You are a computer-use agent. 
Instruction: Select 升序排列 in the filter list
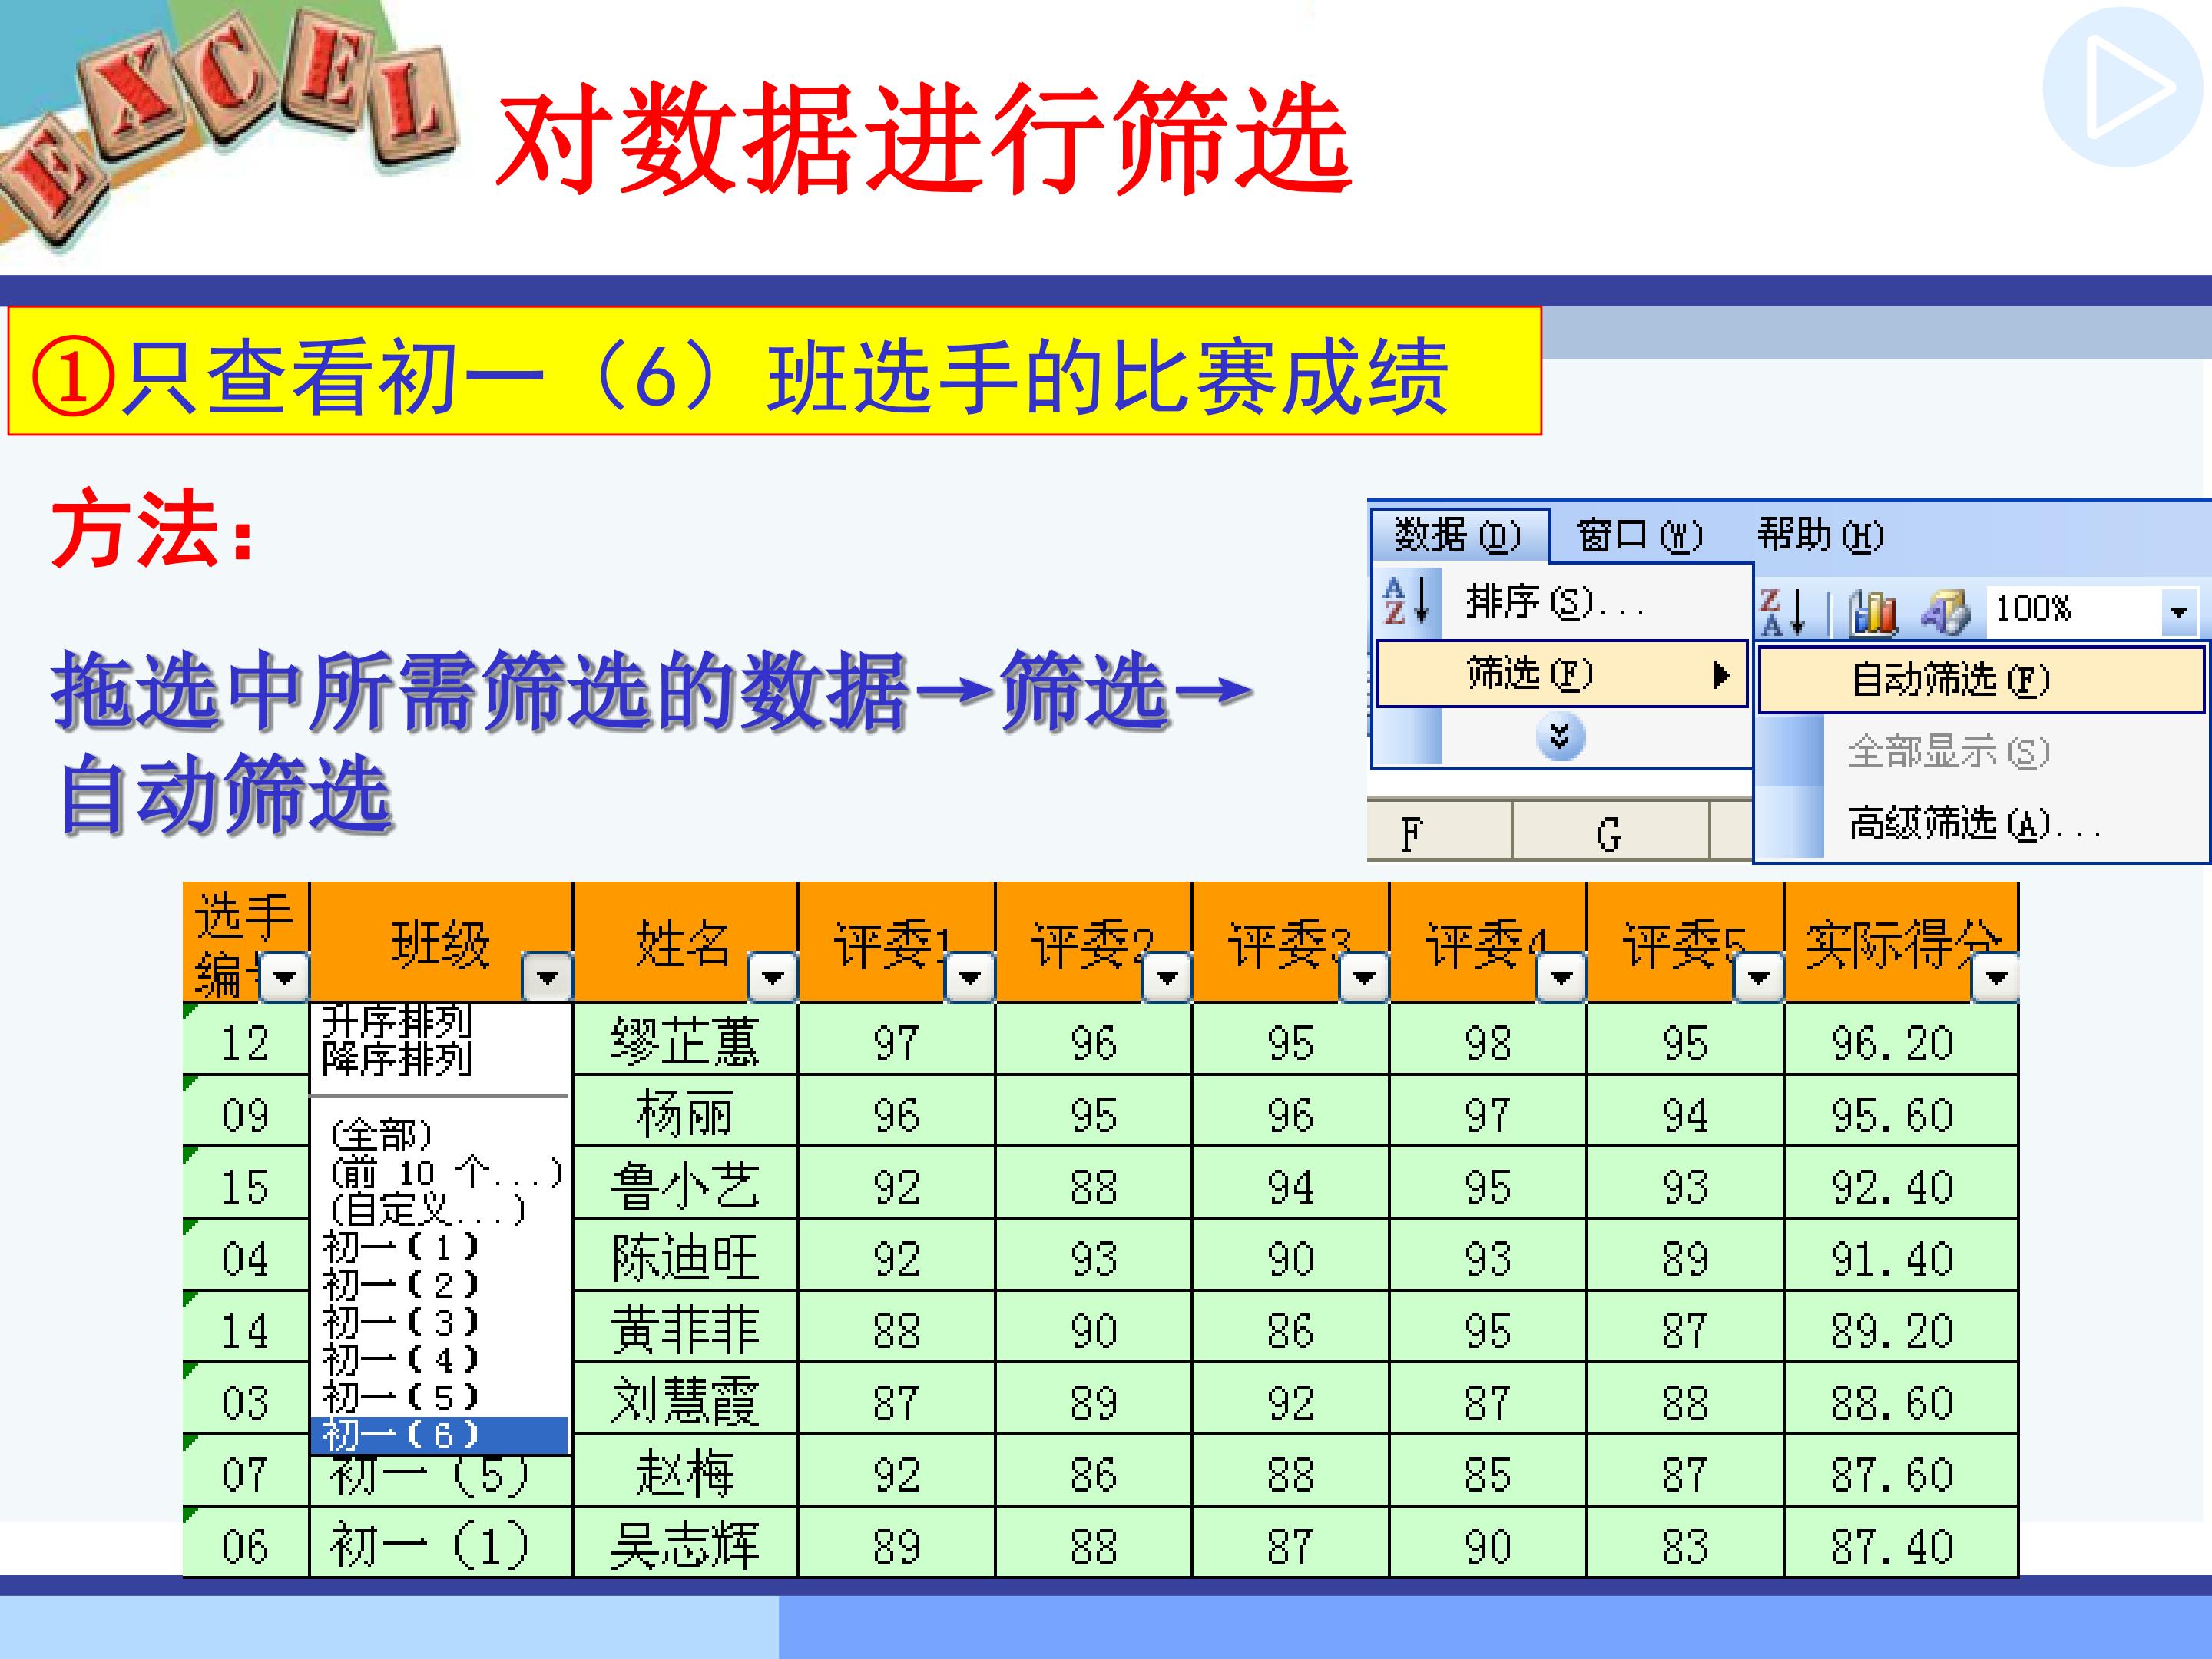[396, 1021]
